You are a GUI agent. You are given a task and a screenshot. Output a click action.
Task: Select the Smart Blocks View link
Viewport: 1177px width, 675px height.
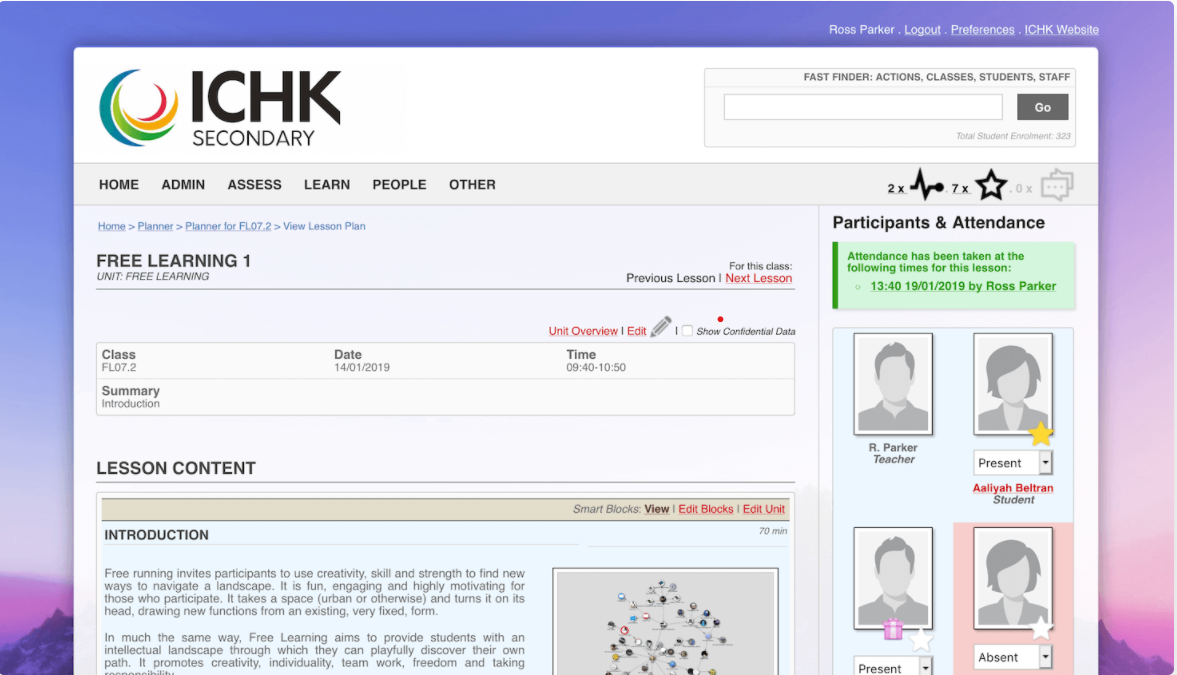point(656,509)
